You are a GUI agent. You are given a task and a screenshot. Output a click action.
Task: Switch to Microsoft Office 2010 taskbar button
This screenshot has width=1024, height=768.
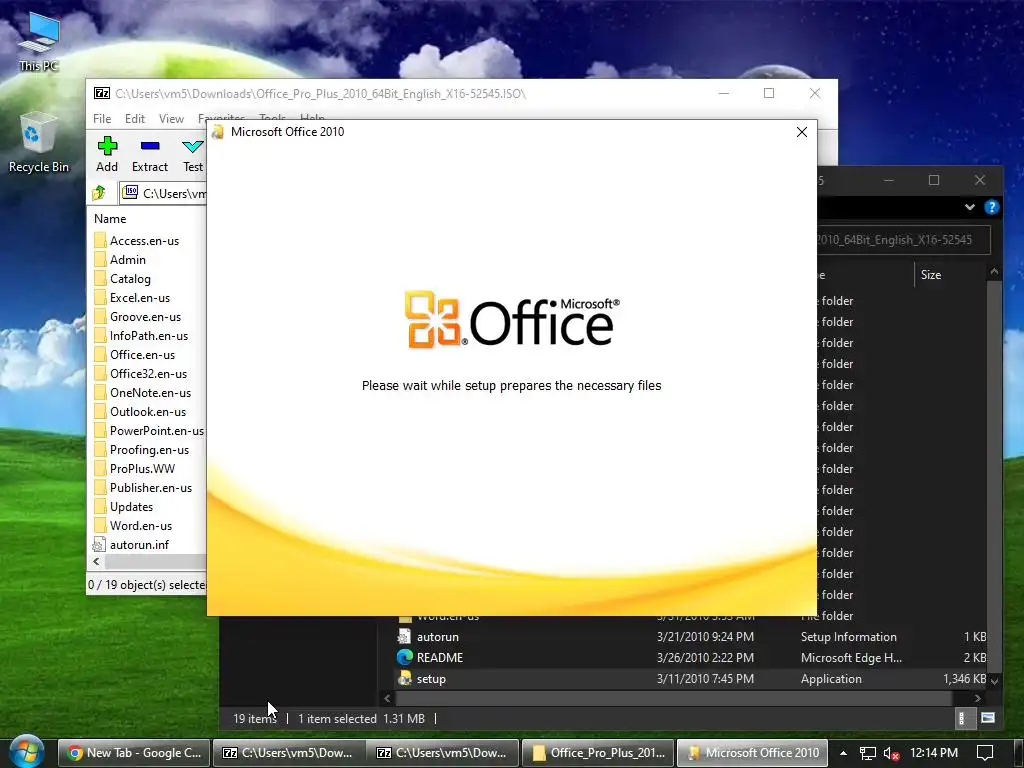click(x=752, y=752)
